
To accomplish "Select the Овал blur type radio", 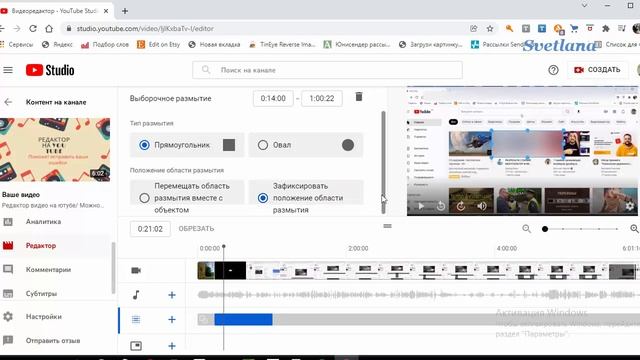I will (x=263, y=145).
